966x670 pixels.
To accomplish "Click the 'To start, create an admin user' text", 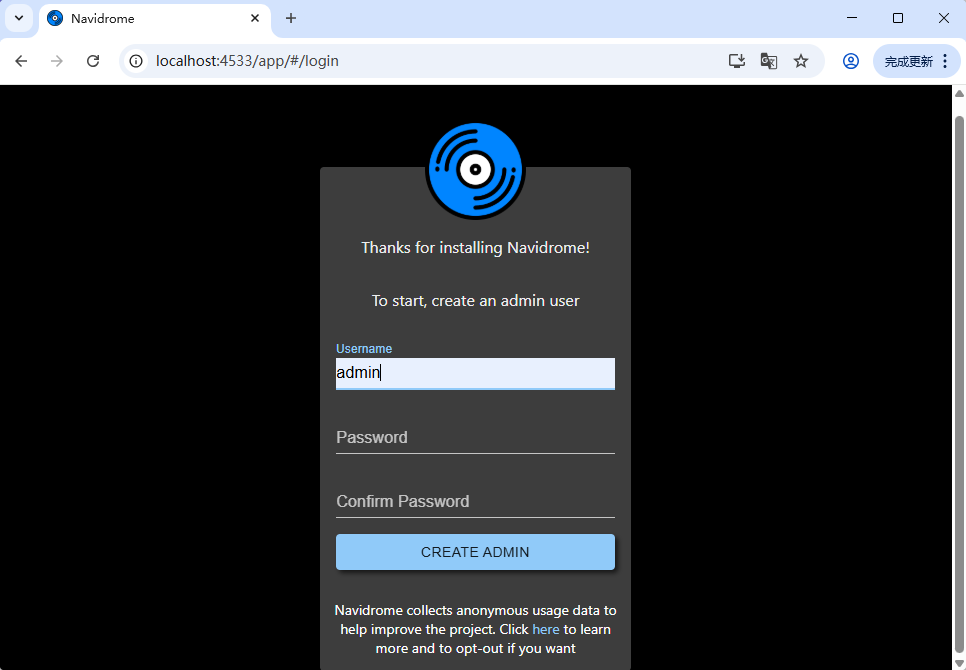I will pyautogui.click(x=475, y=301).
